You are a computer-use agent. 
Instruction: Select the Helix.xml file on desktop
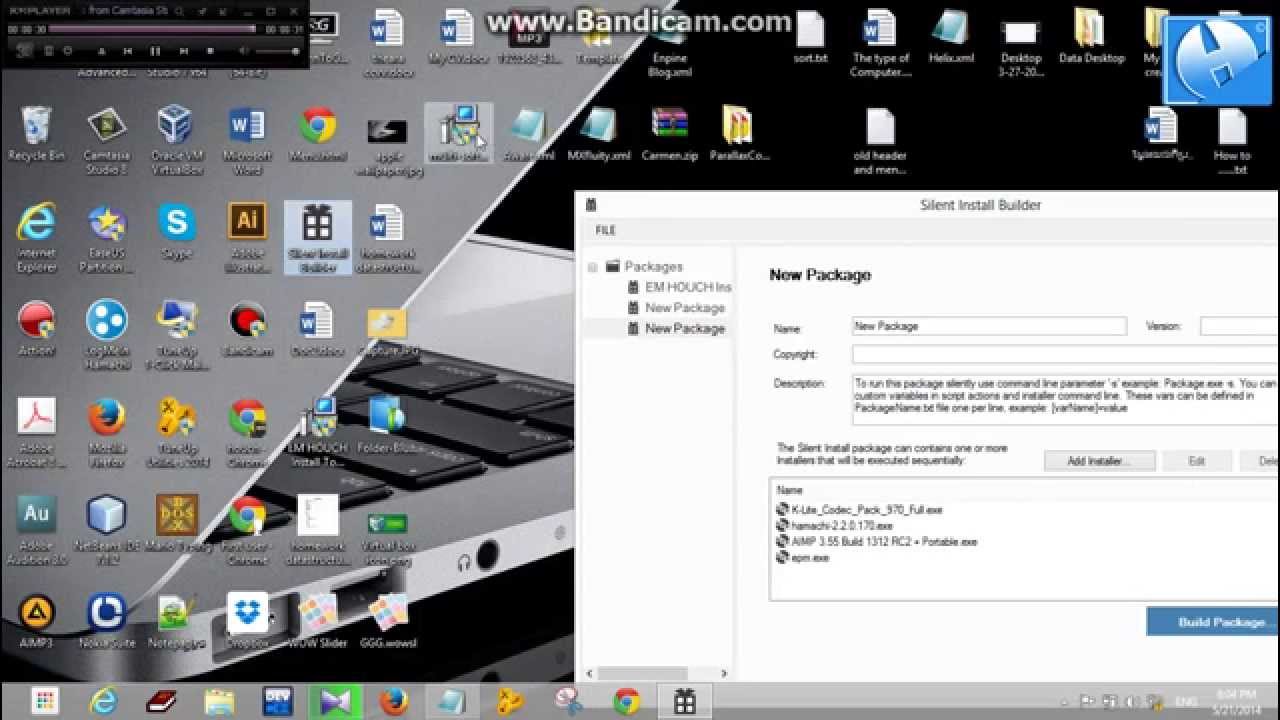point(951,36)
